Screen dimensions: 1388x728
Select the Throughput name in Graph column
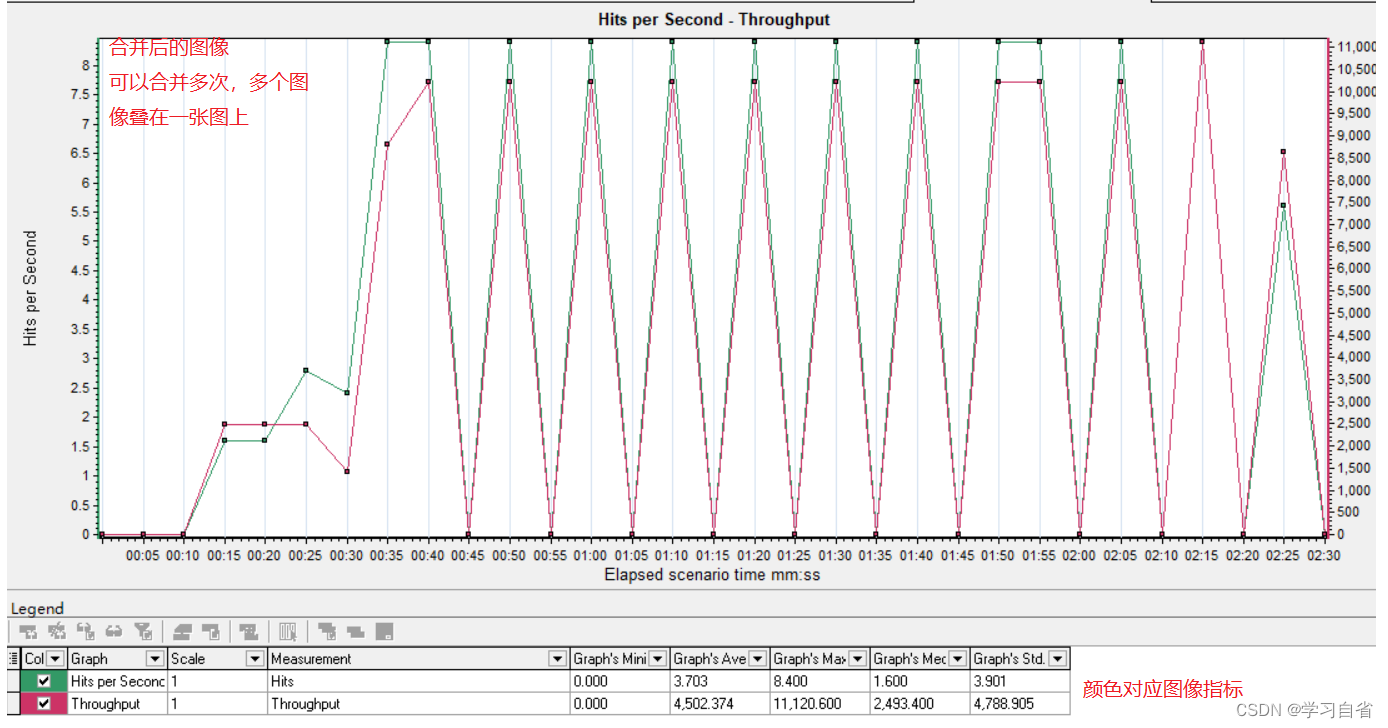(105, 704)
